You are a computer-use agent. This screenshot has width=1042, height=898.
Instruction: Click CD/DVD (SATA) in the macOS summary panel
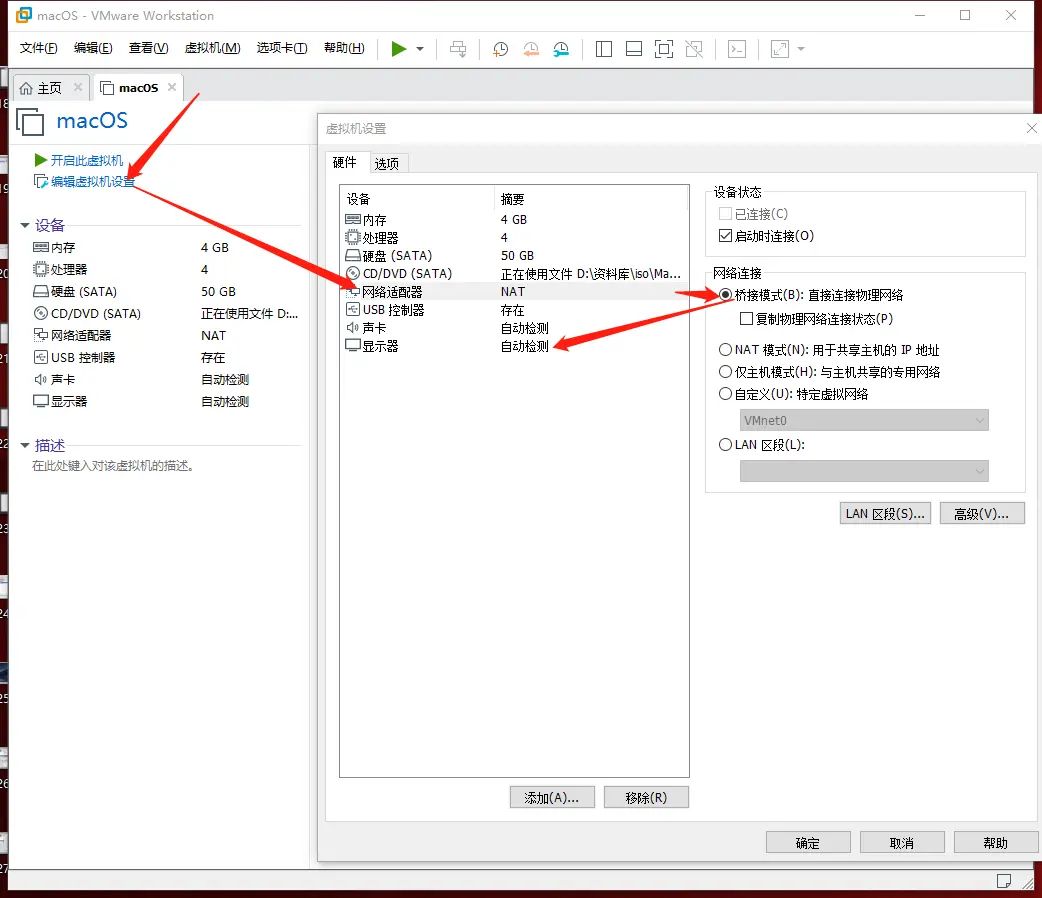87,313
